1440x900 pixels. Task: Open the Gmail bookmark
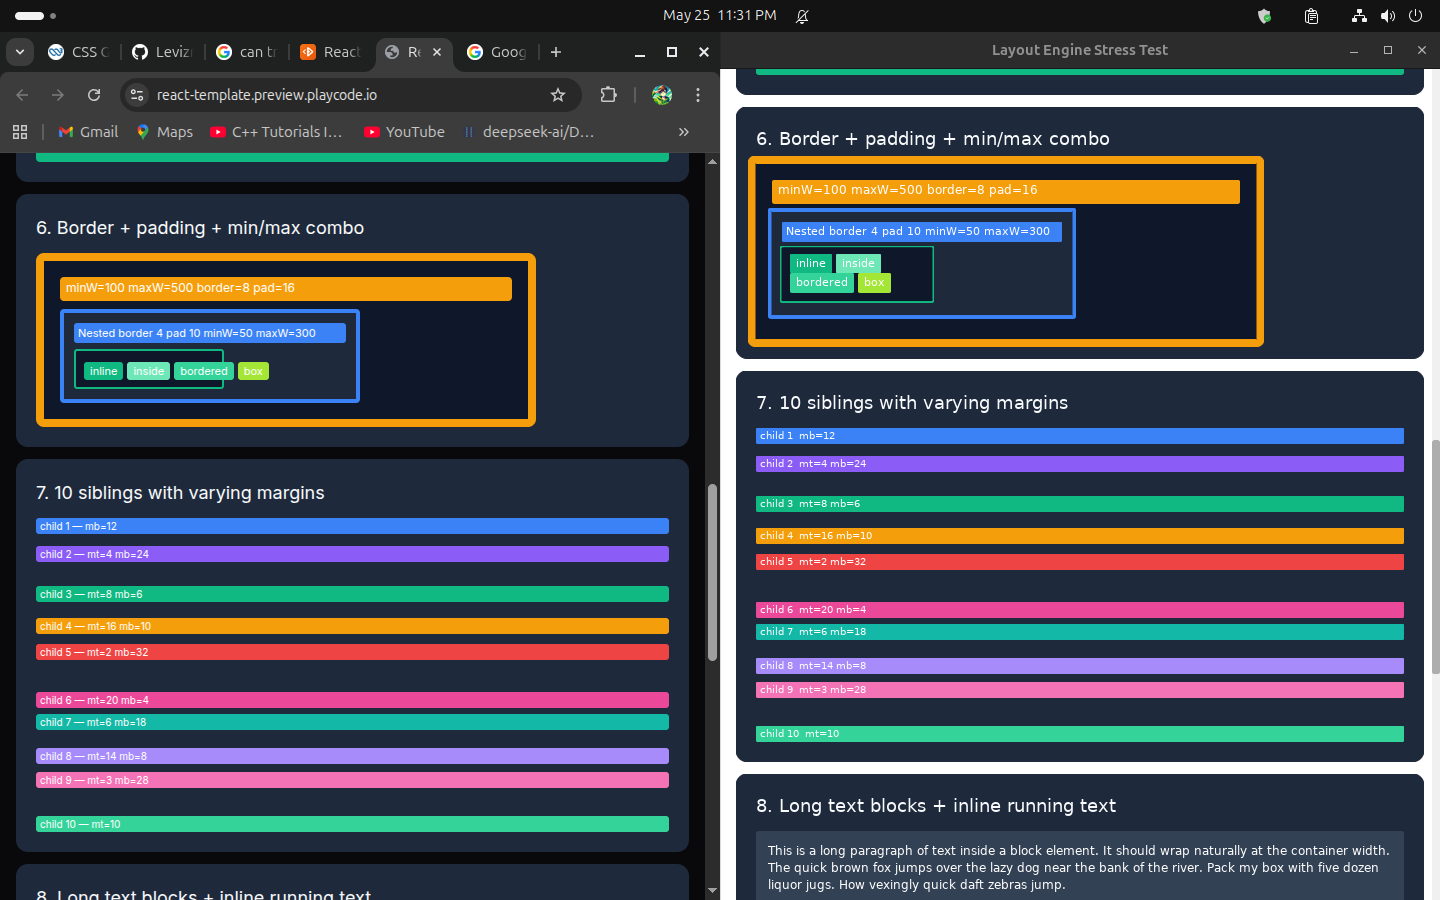coord(88,132)
